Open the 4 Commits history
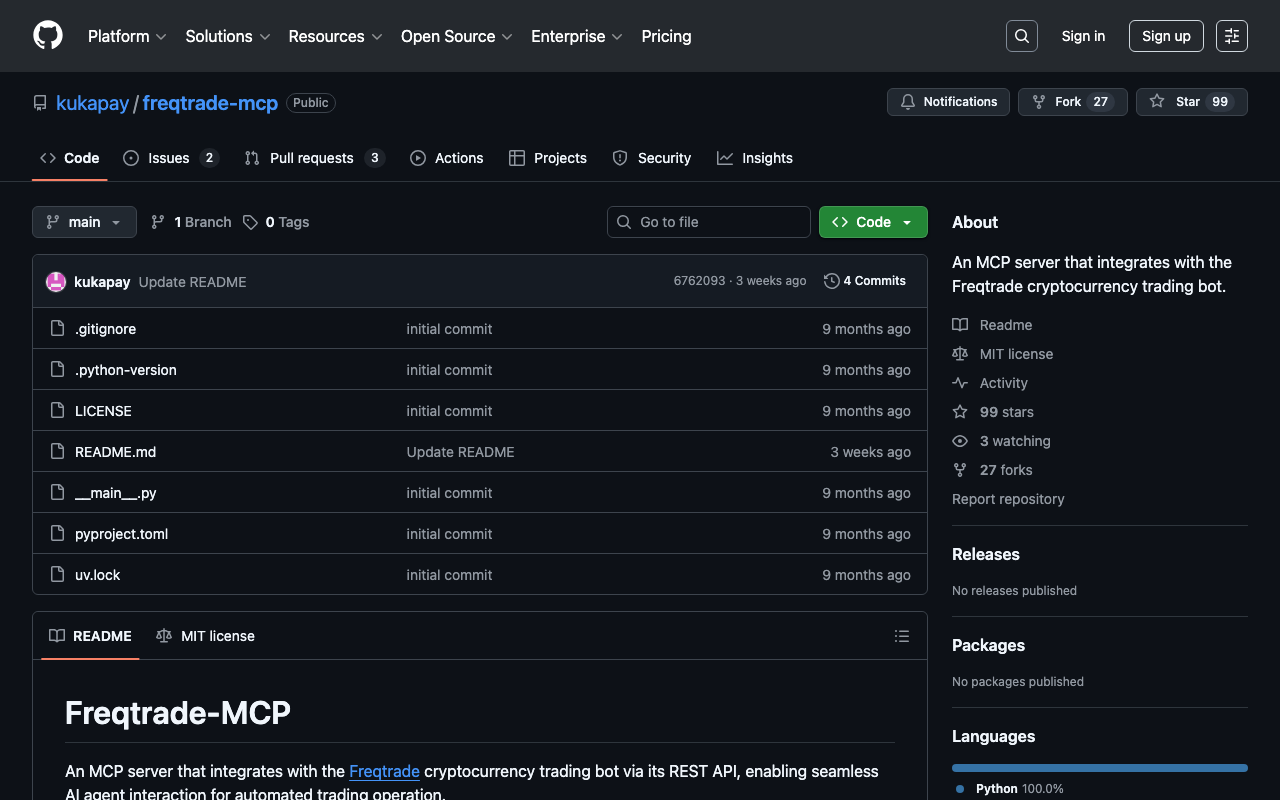This screenshot has width=1280, height=800. coord(865,281)
